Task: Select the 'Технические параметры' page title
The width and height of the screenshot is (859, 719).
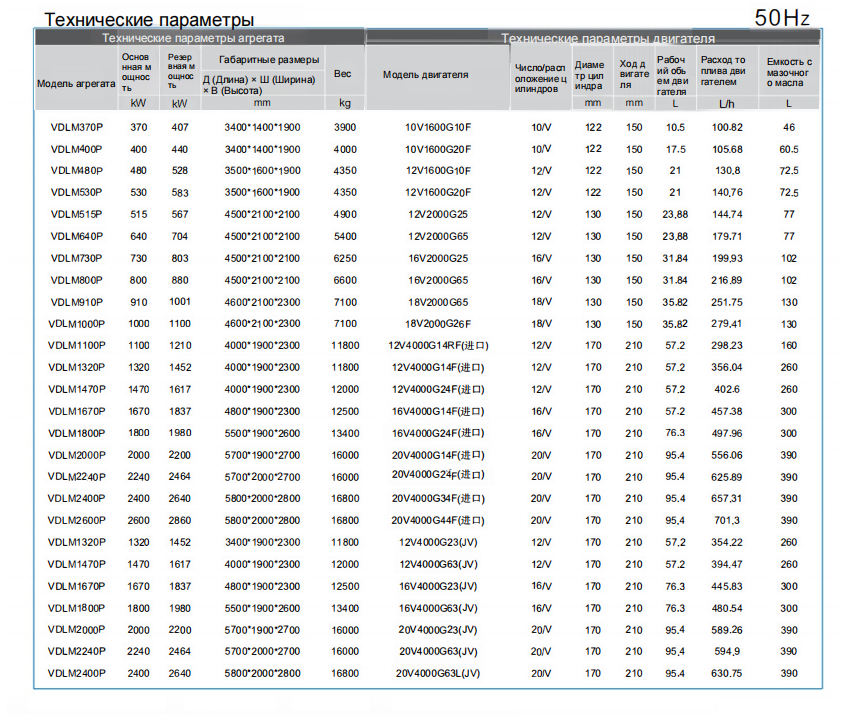Action: pyautogui.click(x=149, y=19)
